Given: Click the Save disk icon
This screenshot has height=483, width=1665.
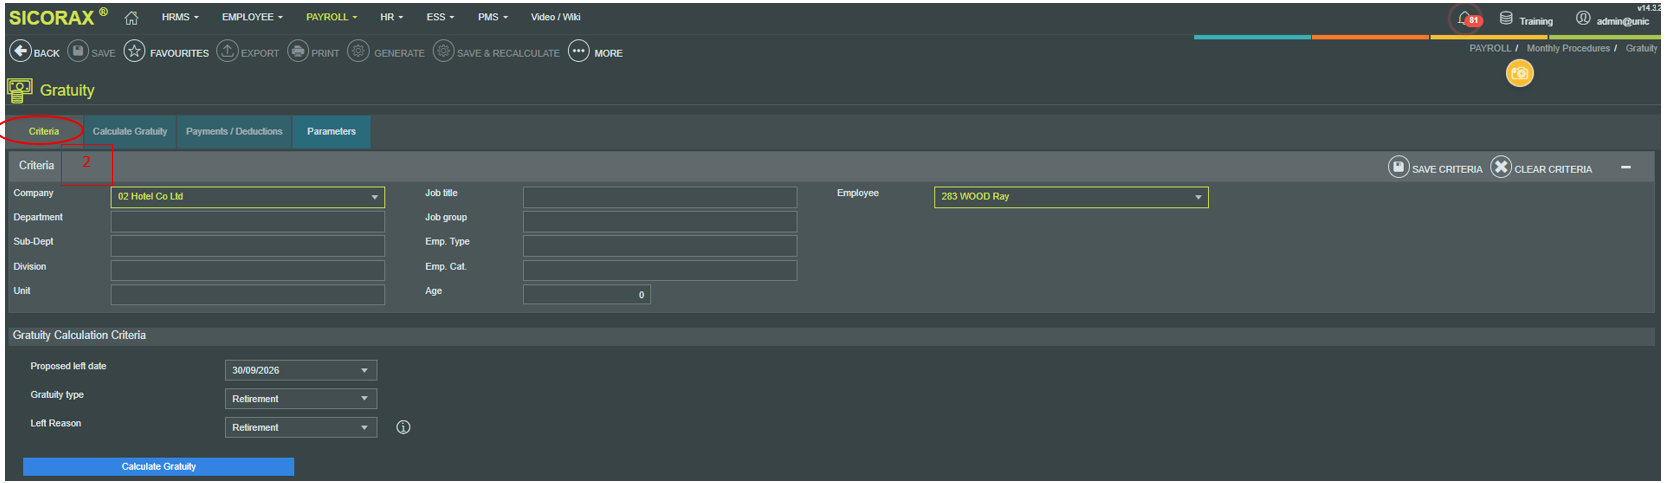Looking at the screenshot, I should click(x=78, y=51).
